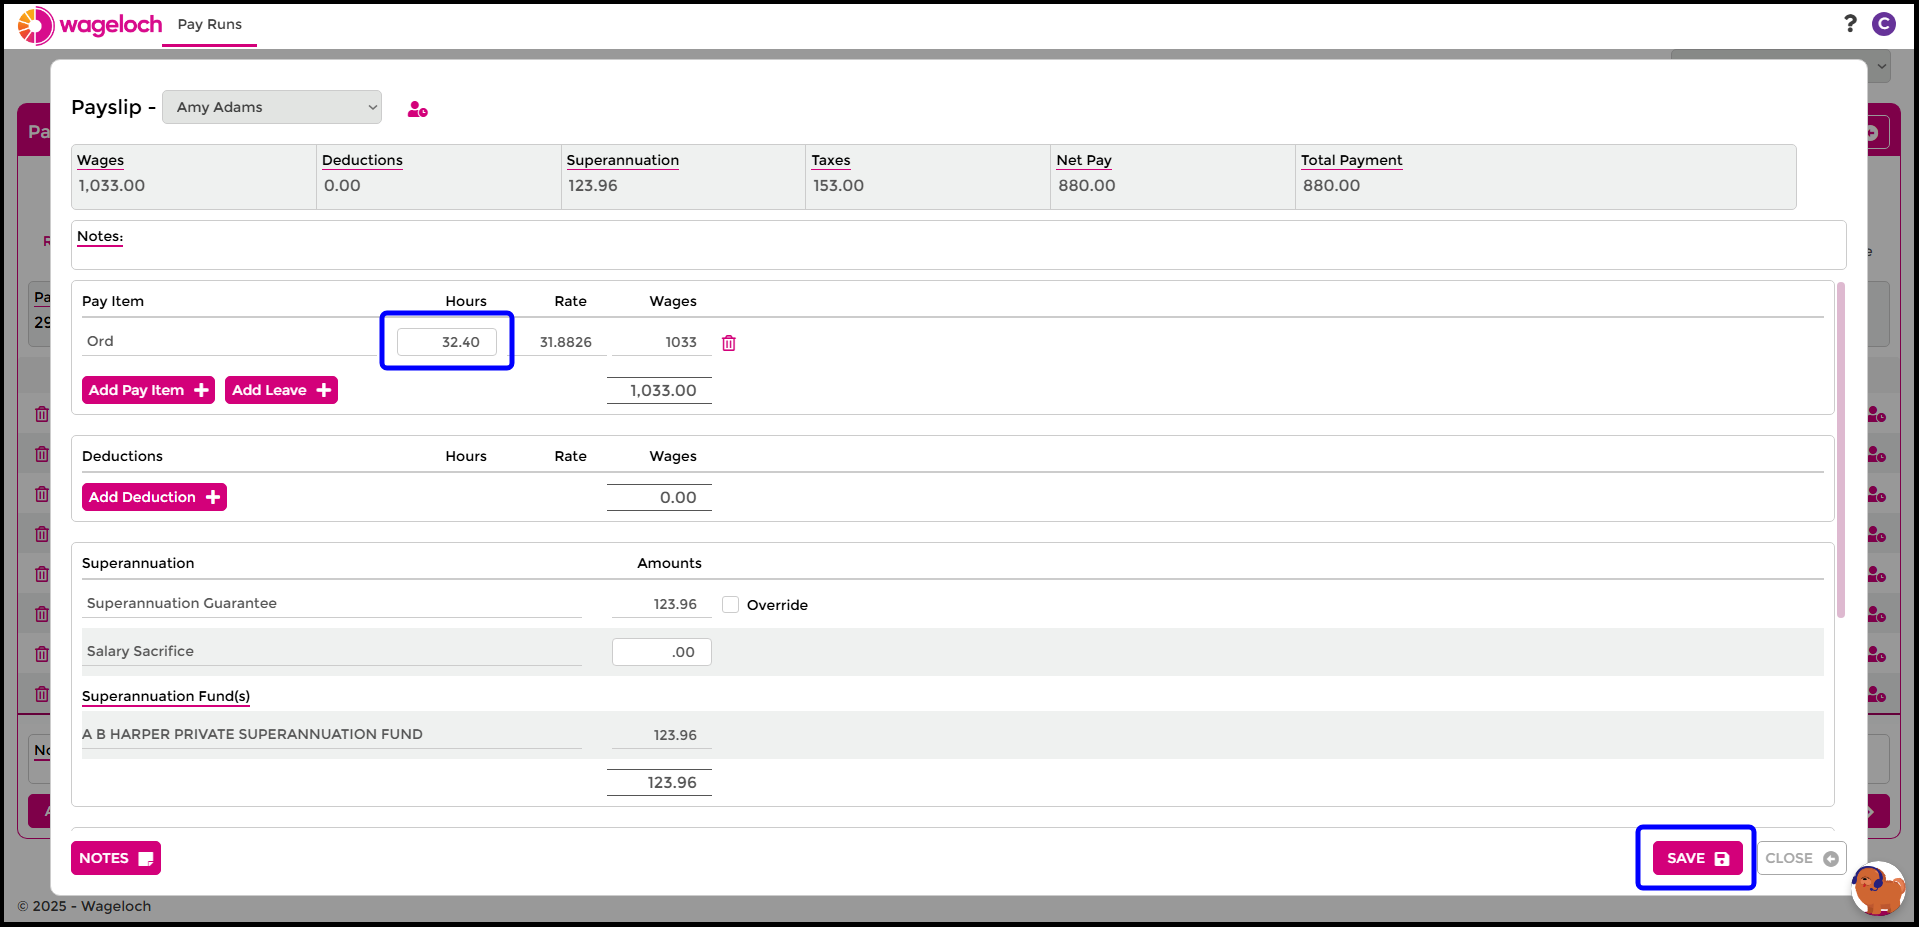The width and height of the screenshot is (1919, 927).
Task: Click Close to dismiss the payslip
Action: [x=1801, y=858]
